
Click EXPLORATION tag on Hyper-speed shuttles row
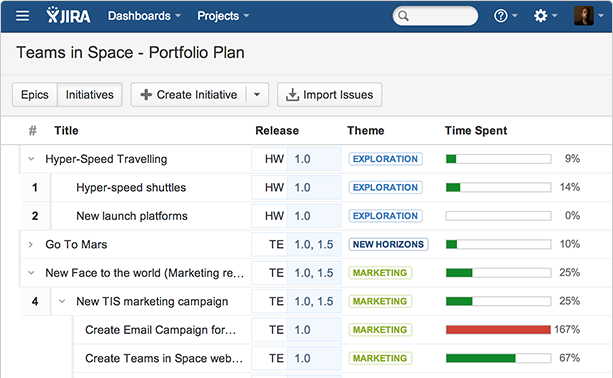pyautogui.click(x=385, y=188)
